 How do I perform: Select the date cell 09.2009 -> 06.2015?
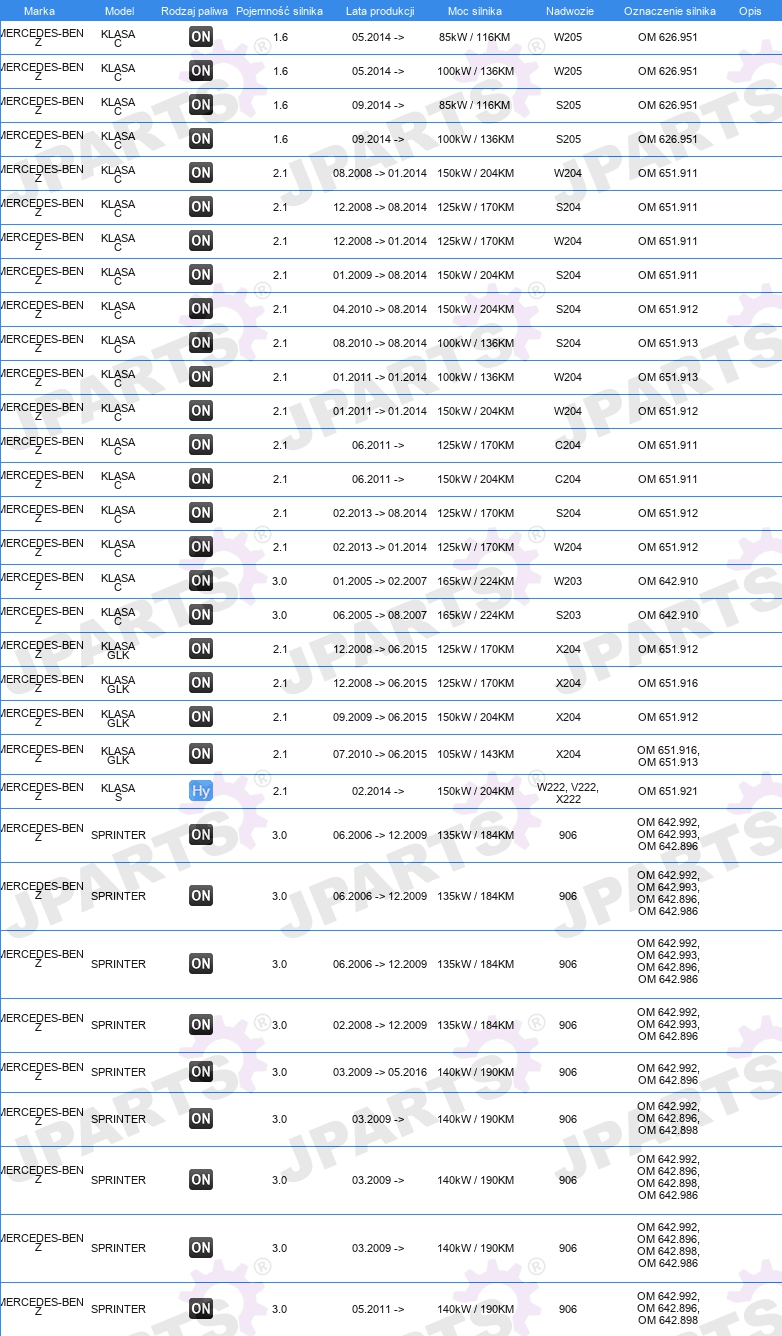[x=380, y=717]
